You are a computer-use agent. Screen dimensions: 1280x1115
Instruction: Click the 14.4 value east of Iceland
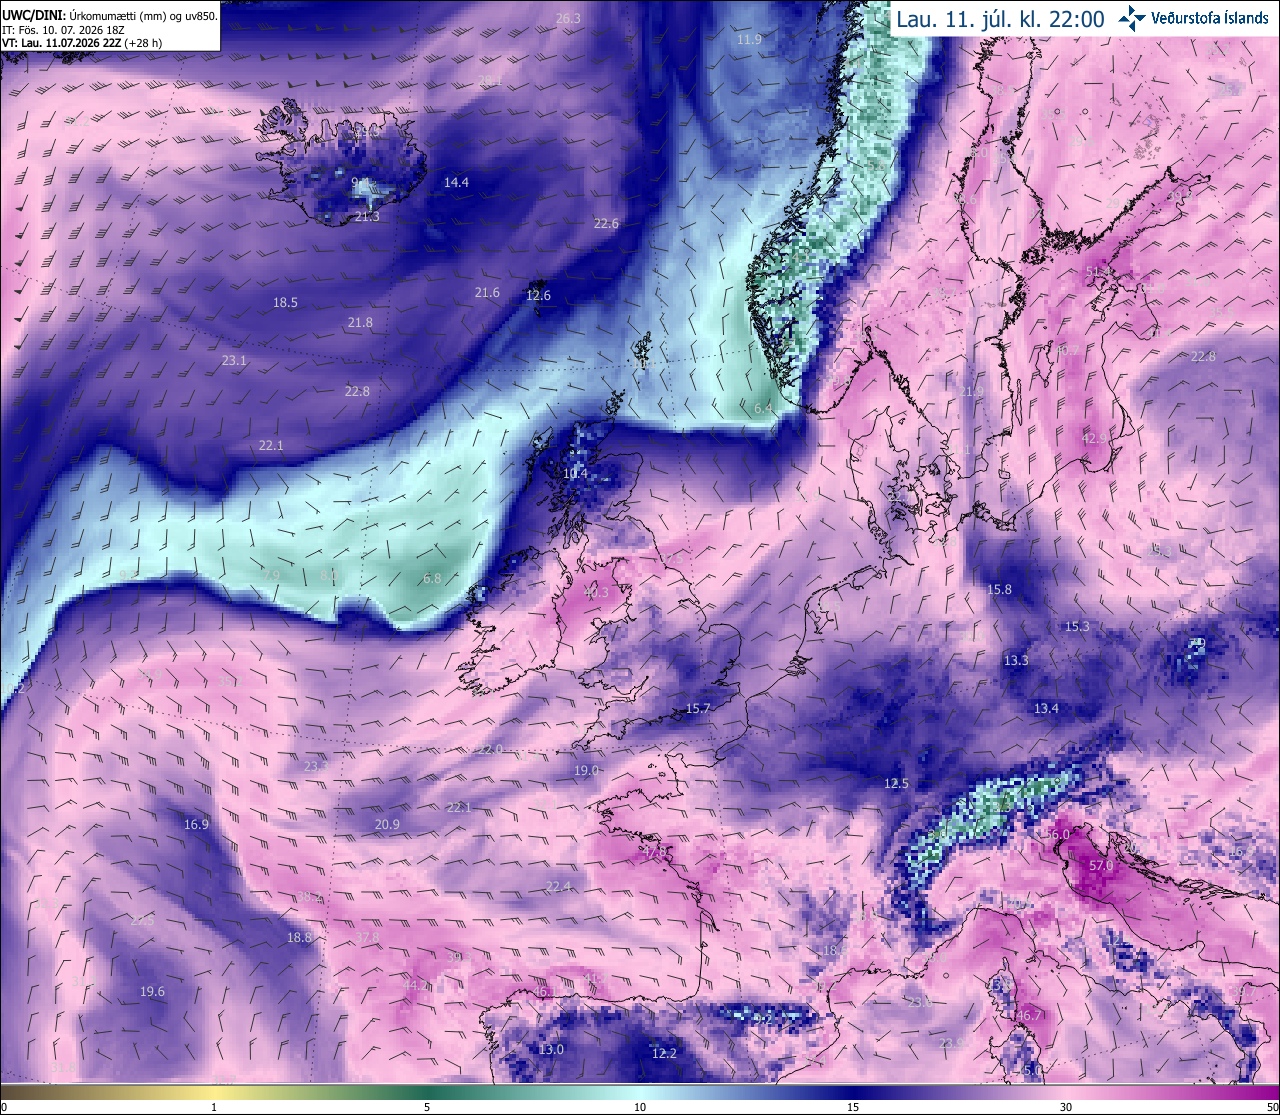click(456, 182)
